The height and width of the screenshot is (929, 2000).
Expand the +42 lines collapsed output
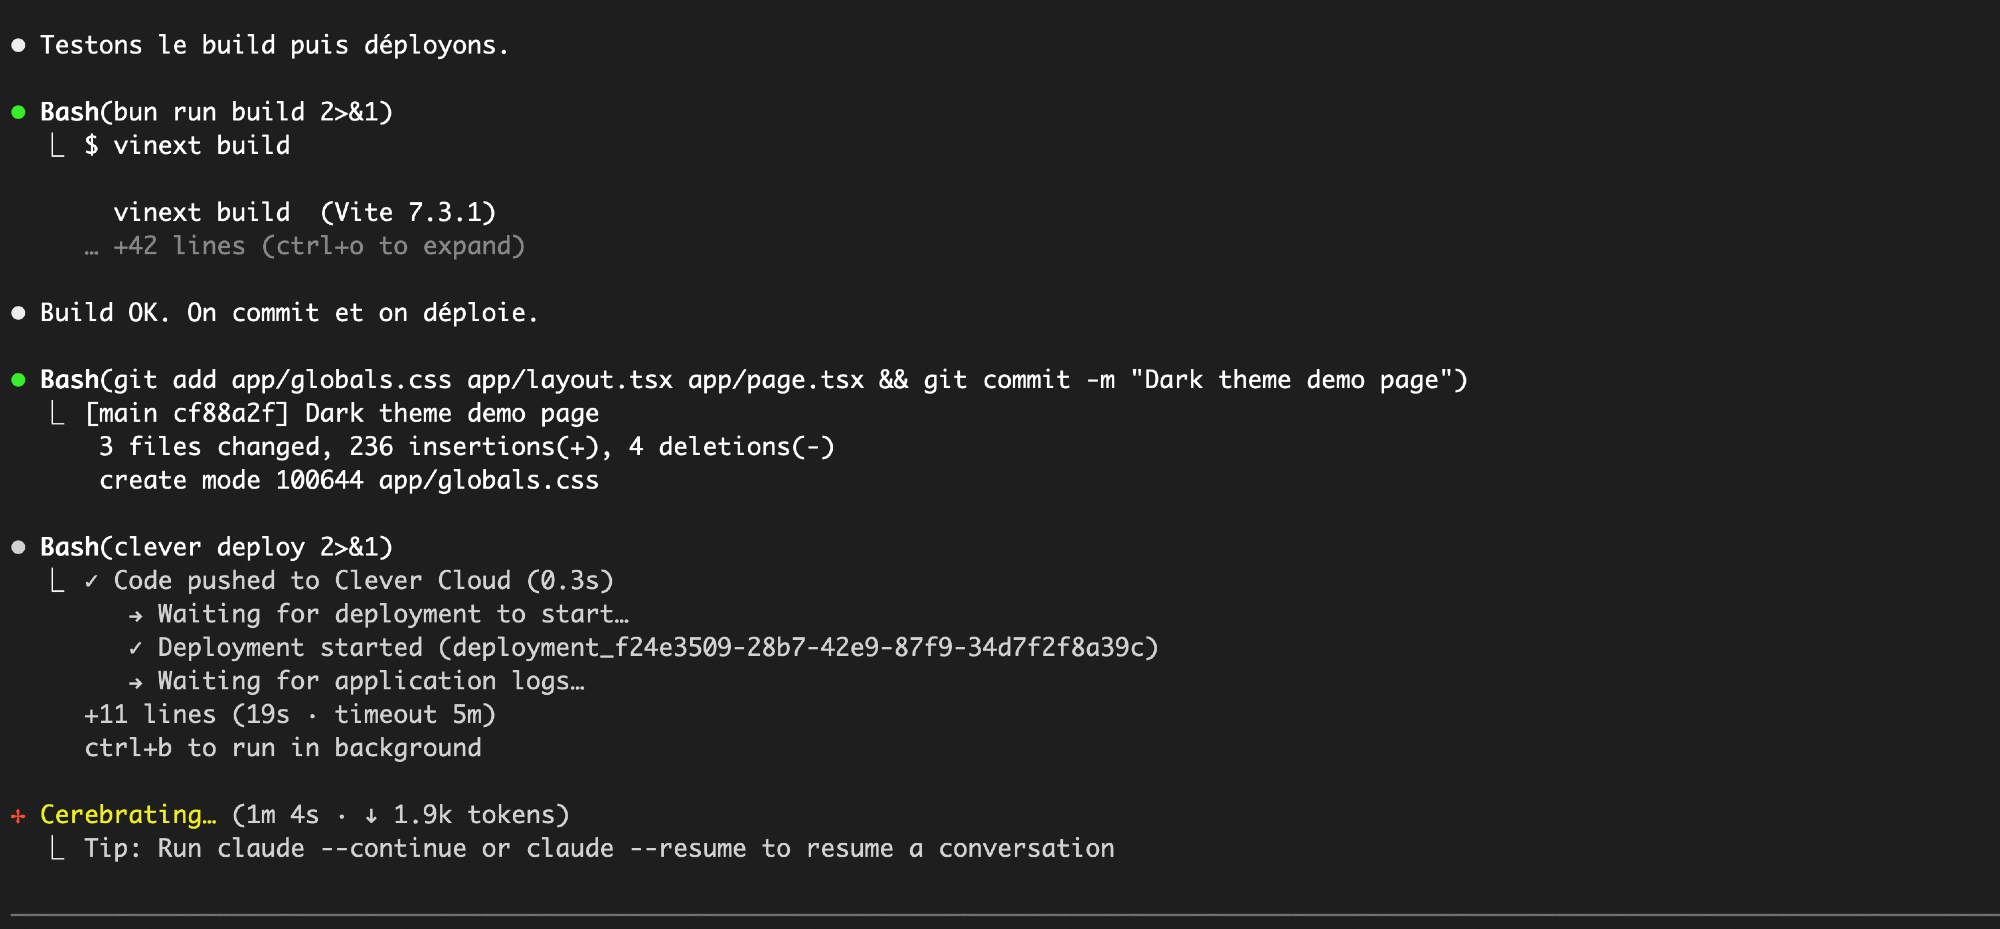[x=318, y=246]
